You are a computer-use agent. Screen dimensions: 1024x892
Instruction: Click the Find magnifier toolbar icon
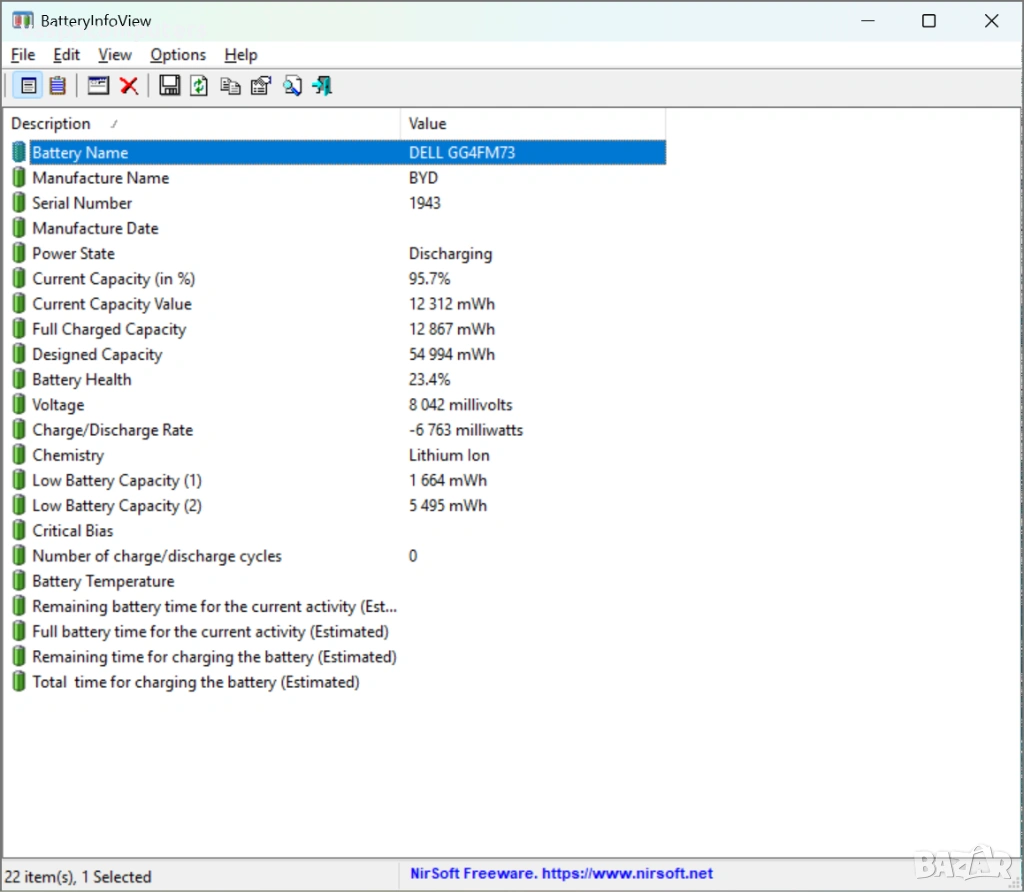[x=292, y=86]
